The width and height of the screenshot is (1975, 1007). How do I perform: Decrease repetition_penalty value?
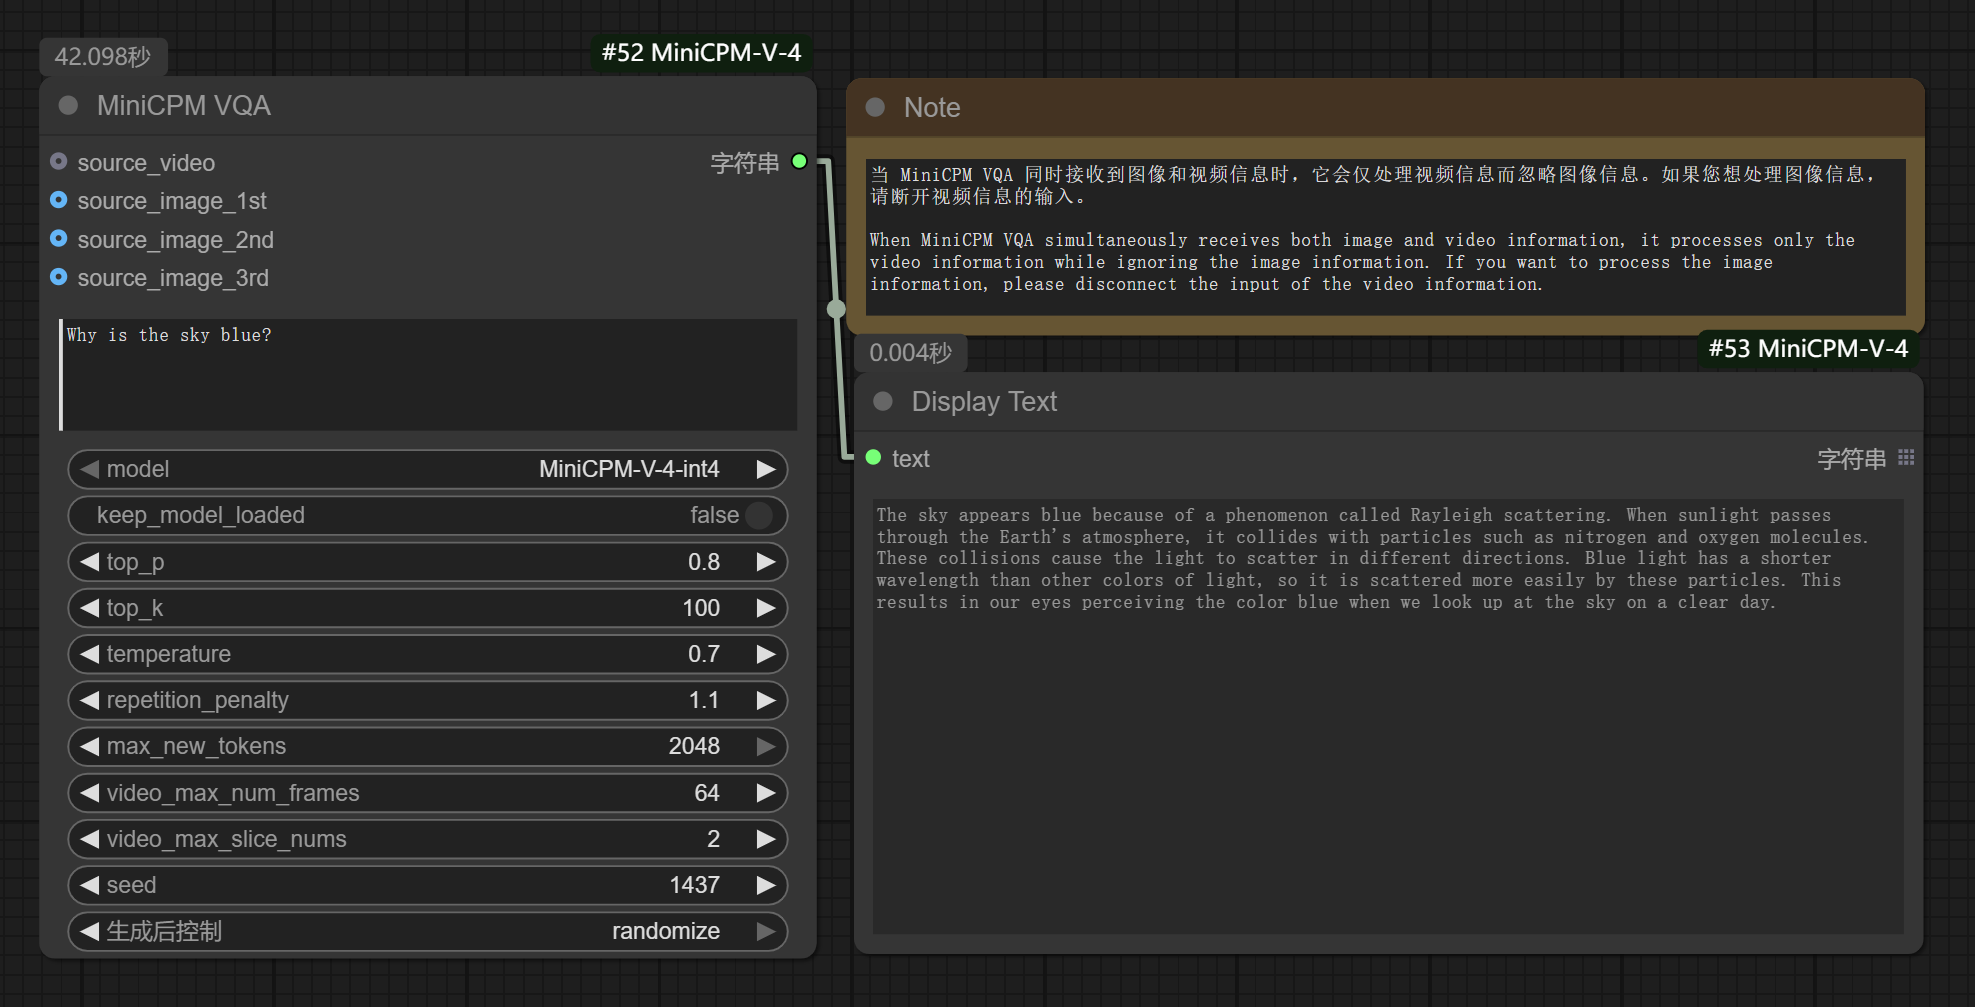pyautogui.click(x=90, y=700)
